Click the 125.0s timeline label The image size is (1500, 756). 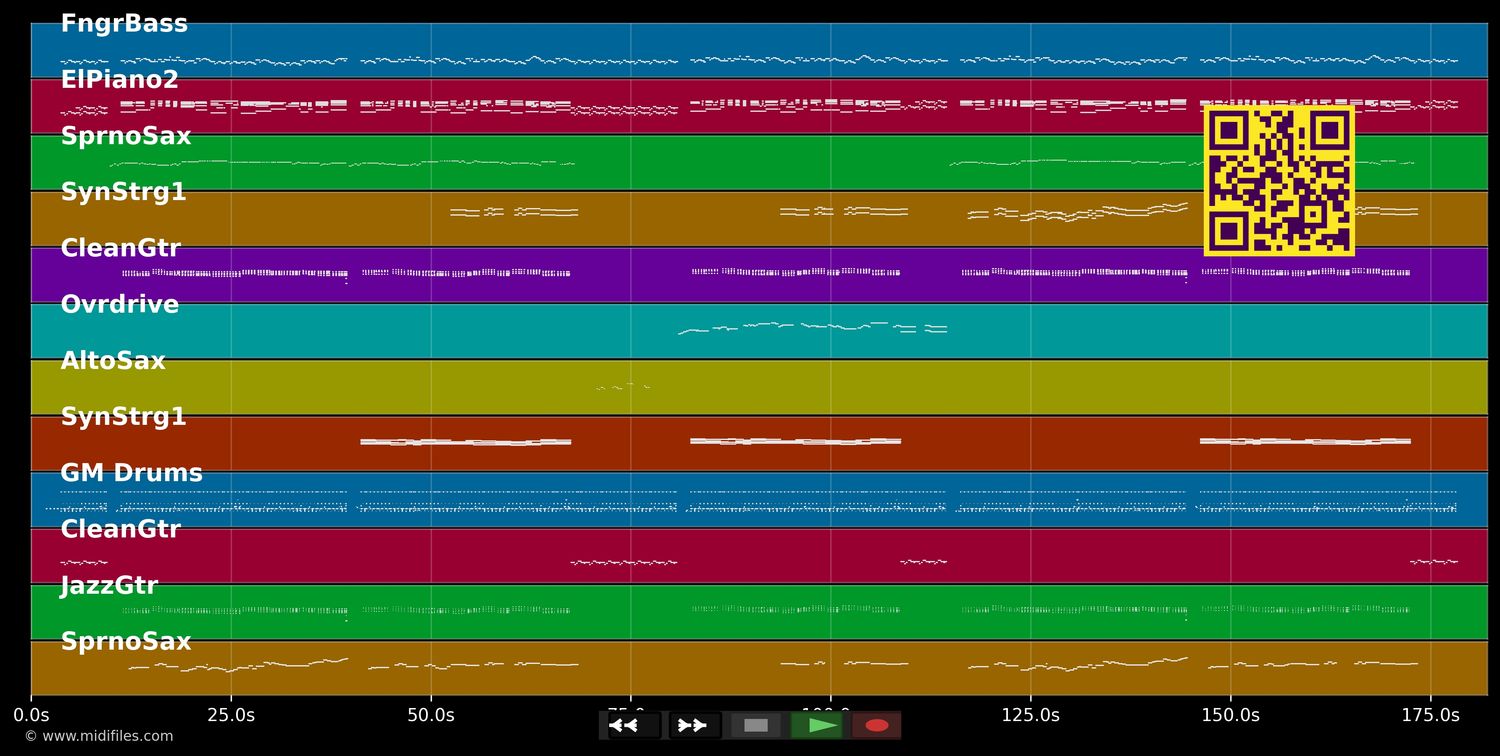tap(1030, 715)
